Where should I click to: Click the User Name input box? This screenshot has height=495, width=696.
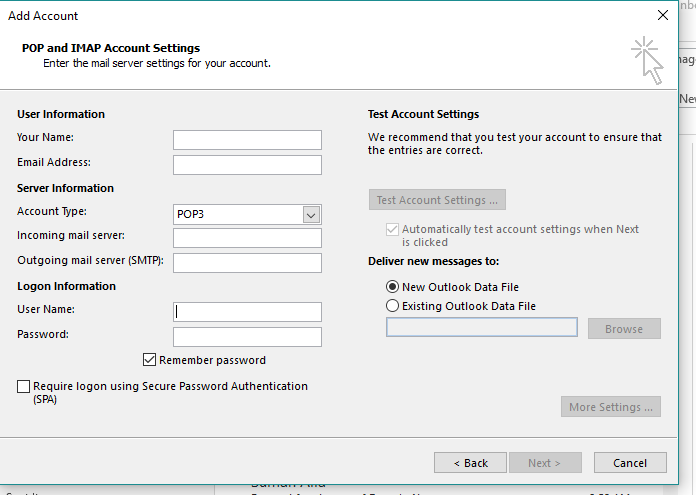coord(247,312)
